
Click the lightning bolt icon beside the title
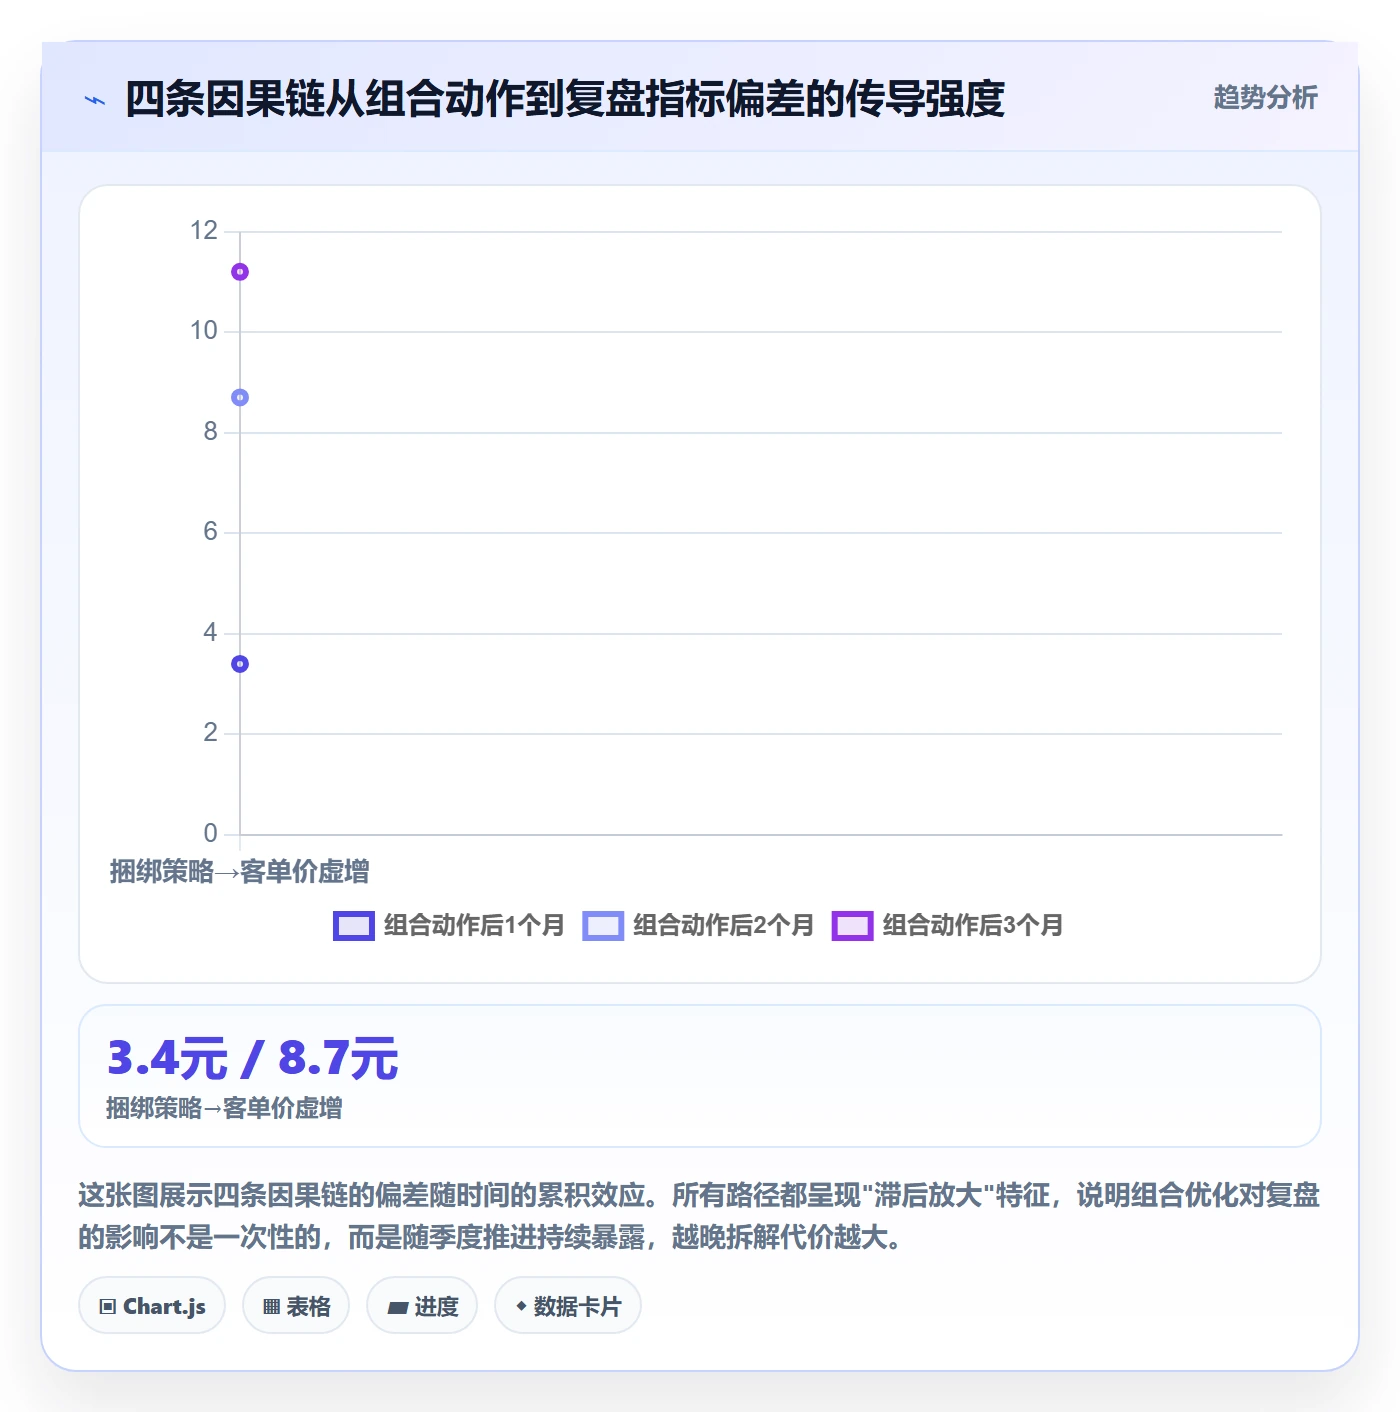(x=95, y=100)
